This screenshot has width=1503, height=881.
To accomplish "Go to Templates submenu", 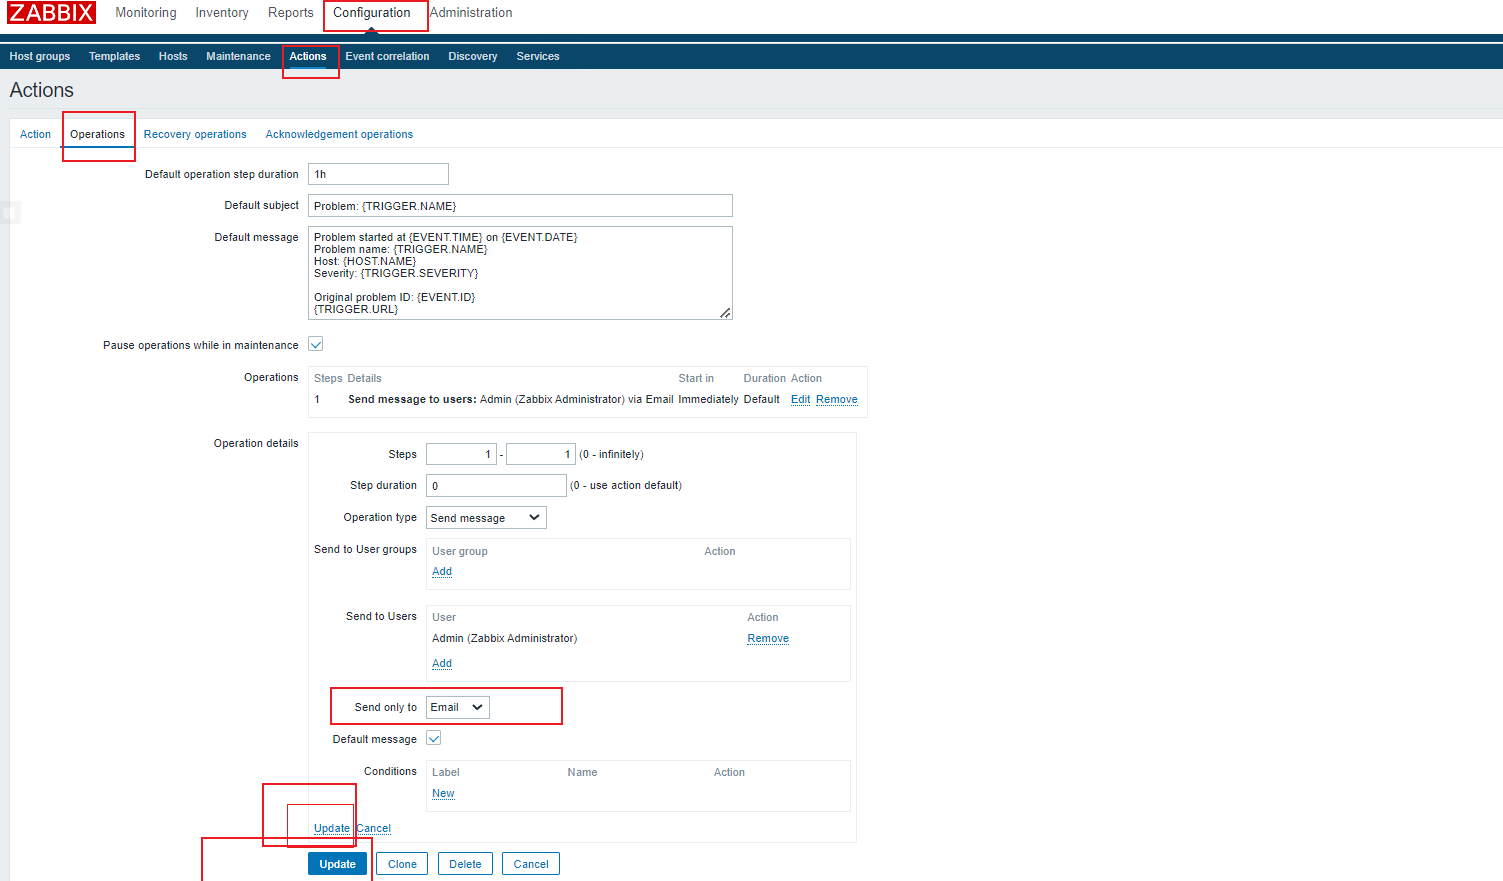I will click(114, 56).
